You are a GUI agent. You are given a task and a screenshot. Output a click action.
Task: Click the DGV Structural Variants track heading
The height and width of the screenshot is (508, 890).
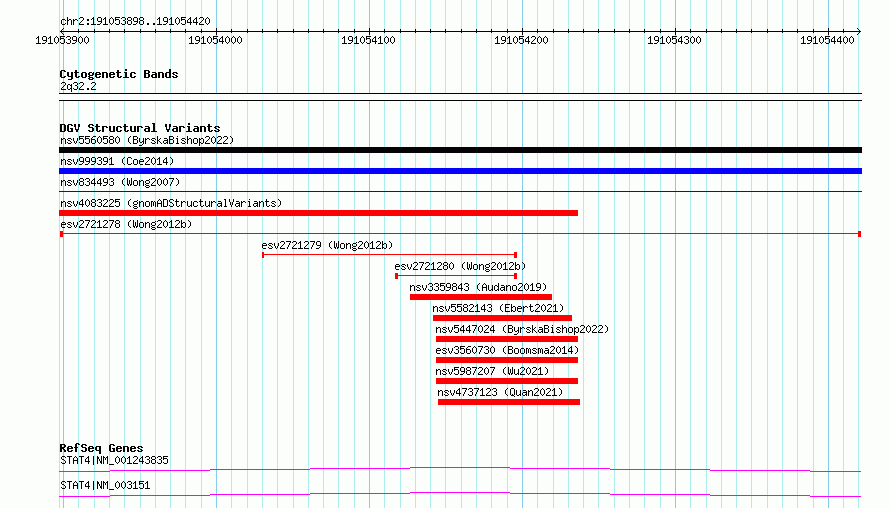point(140,128)
